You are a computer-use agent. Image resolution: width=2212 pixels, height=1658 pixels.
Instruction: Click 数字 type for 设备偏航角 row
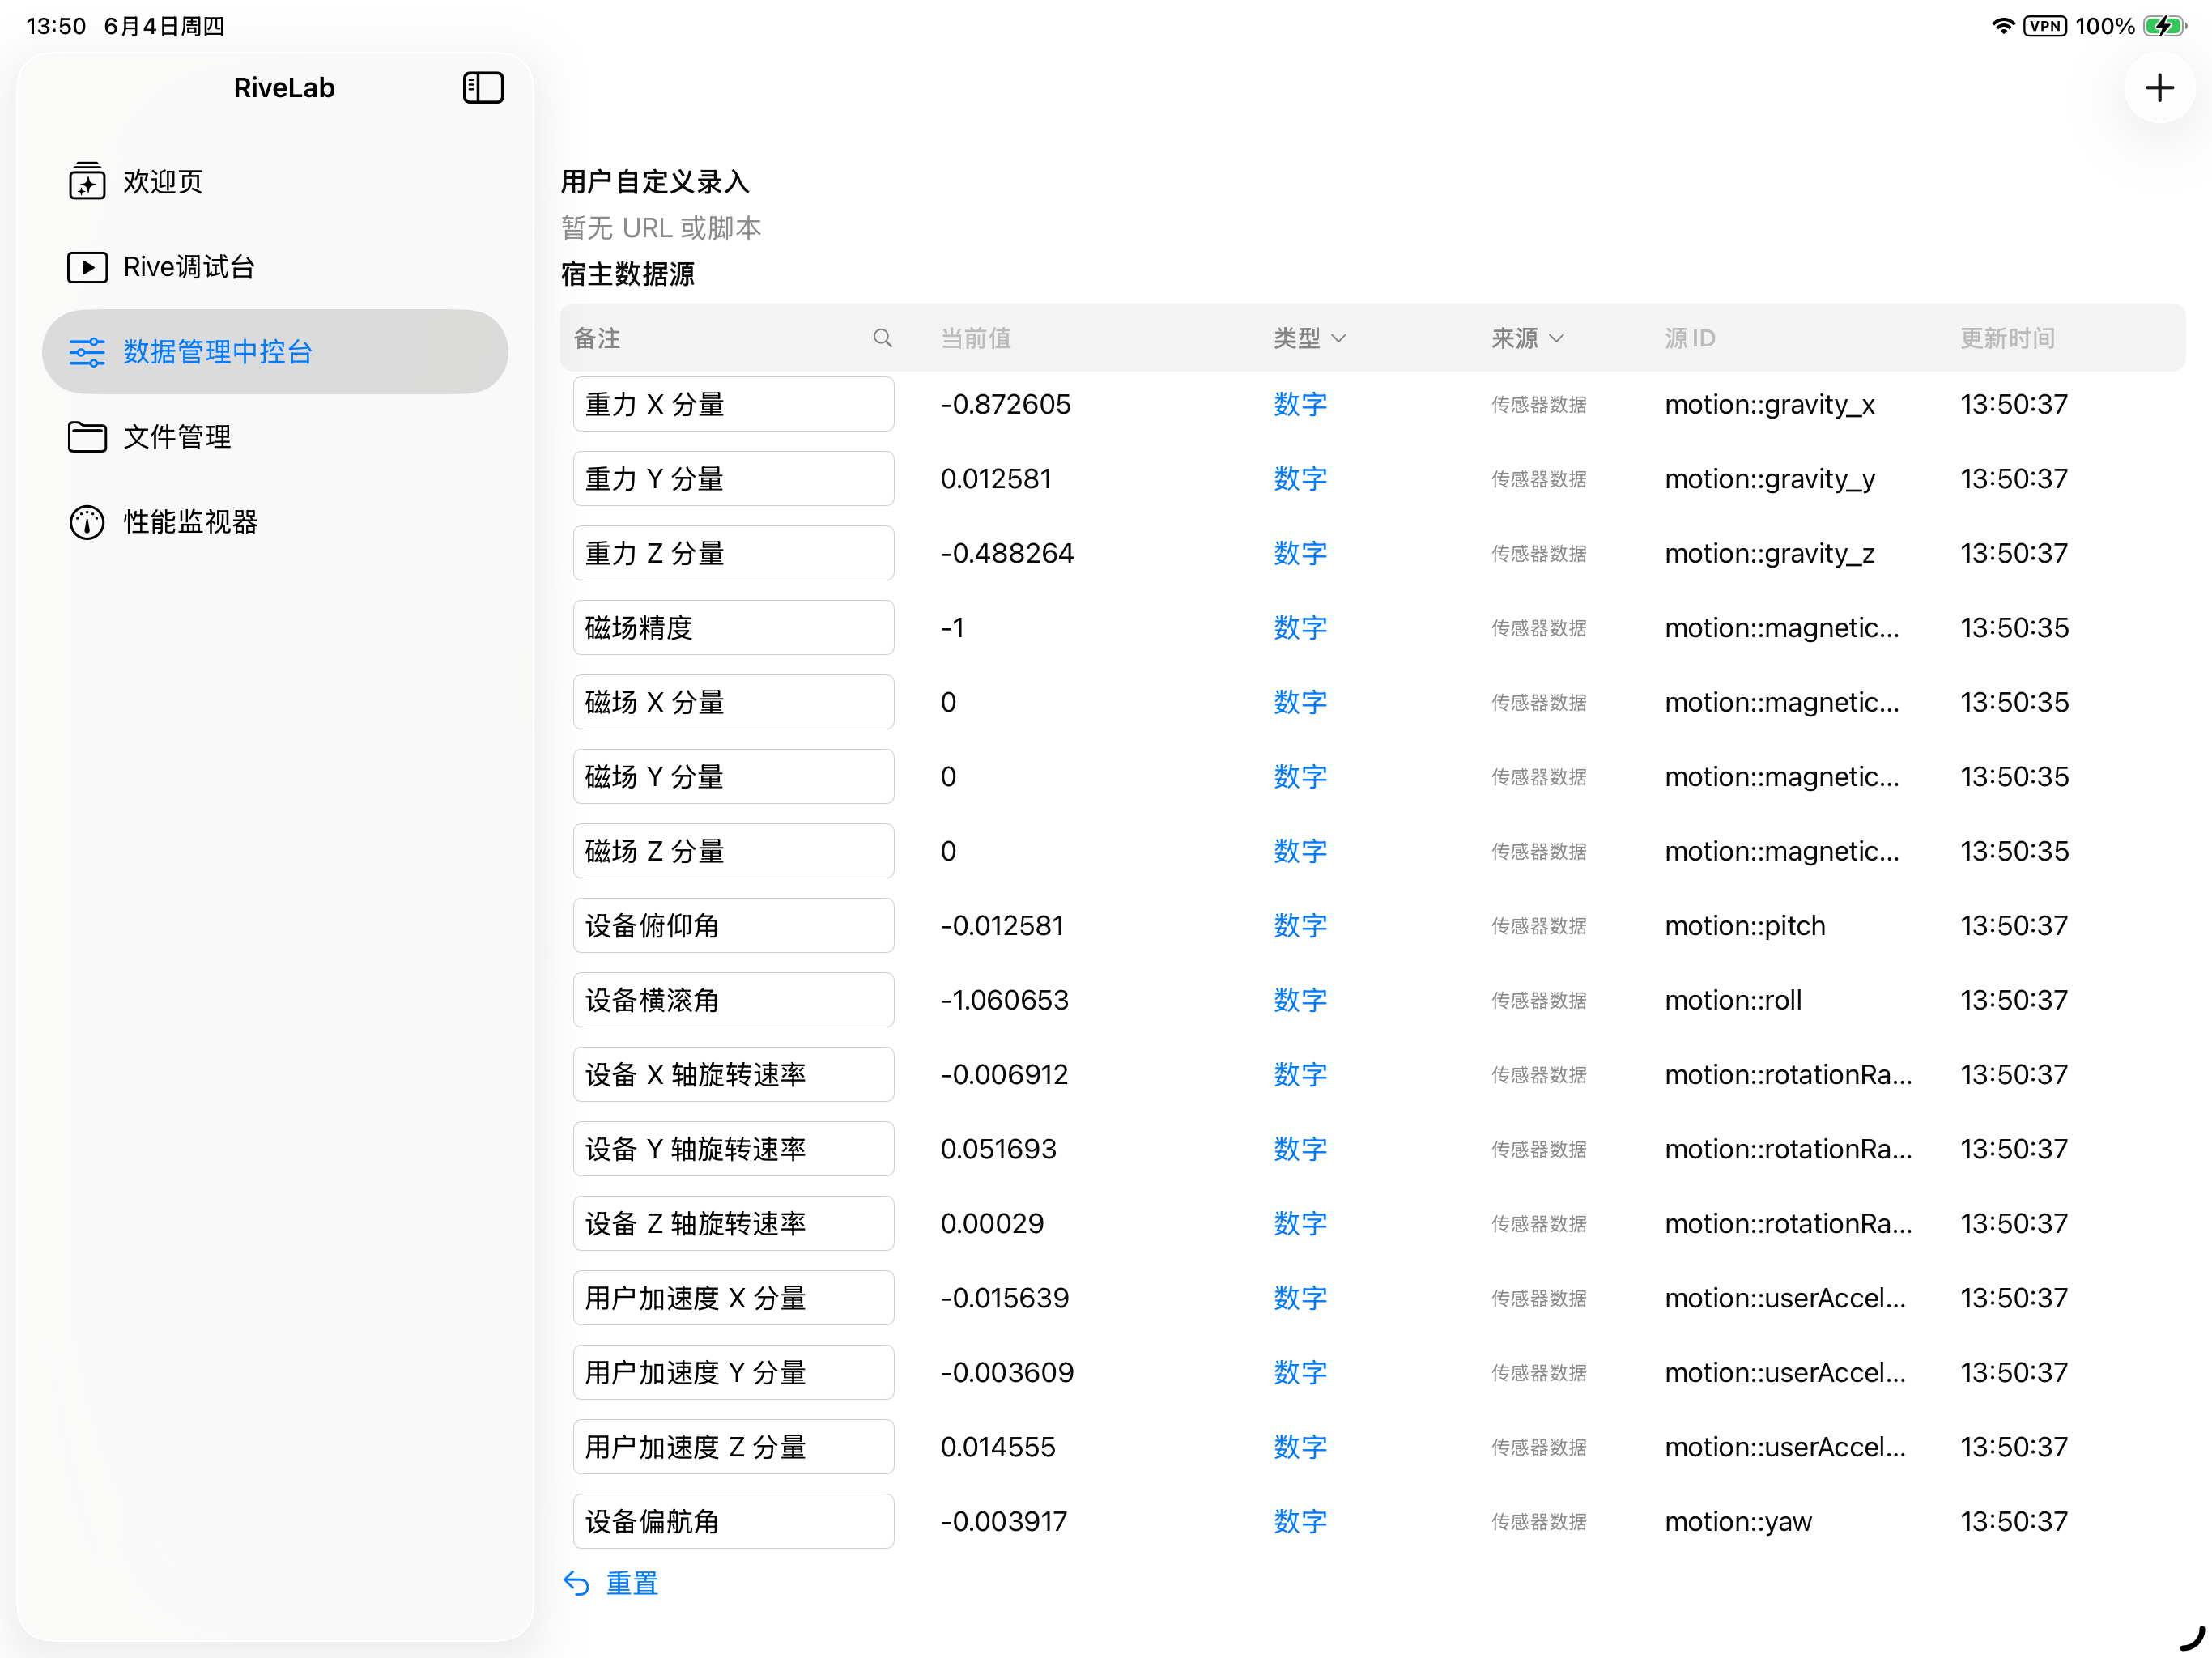click(x=1300, y=1522)
